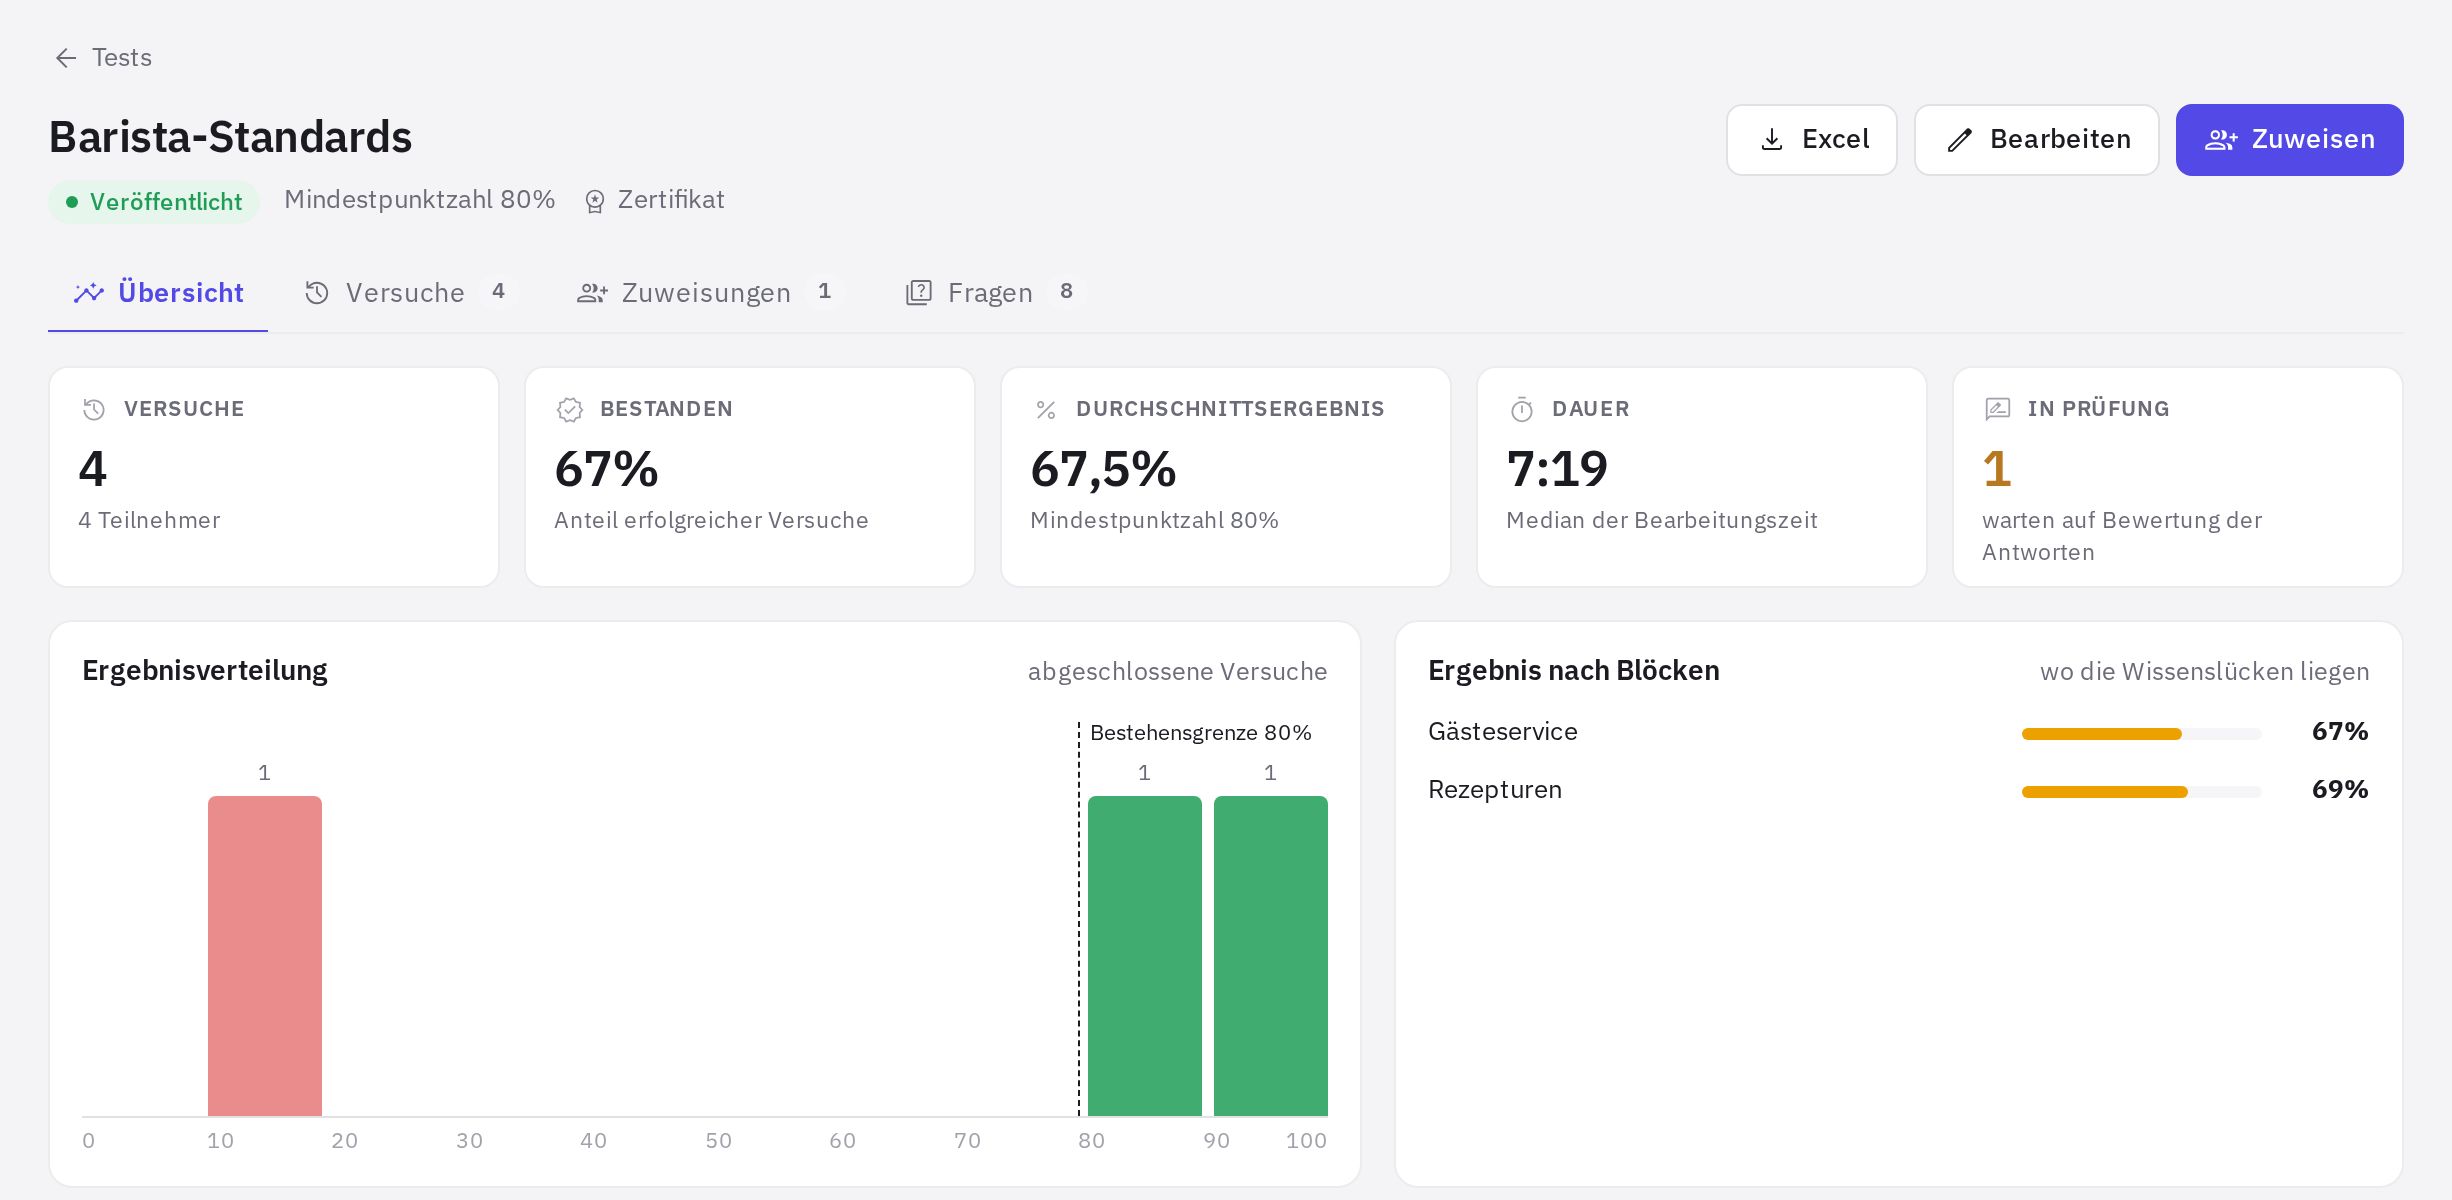Click the stopwatch icon in Dauer card
The width and height of the screenshot is (2452, 1200).
point(1522,409)
